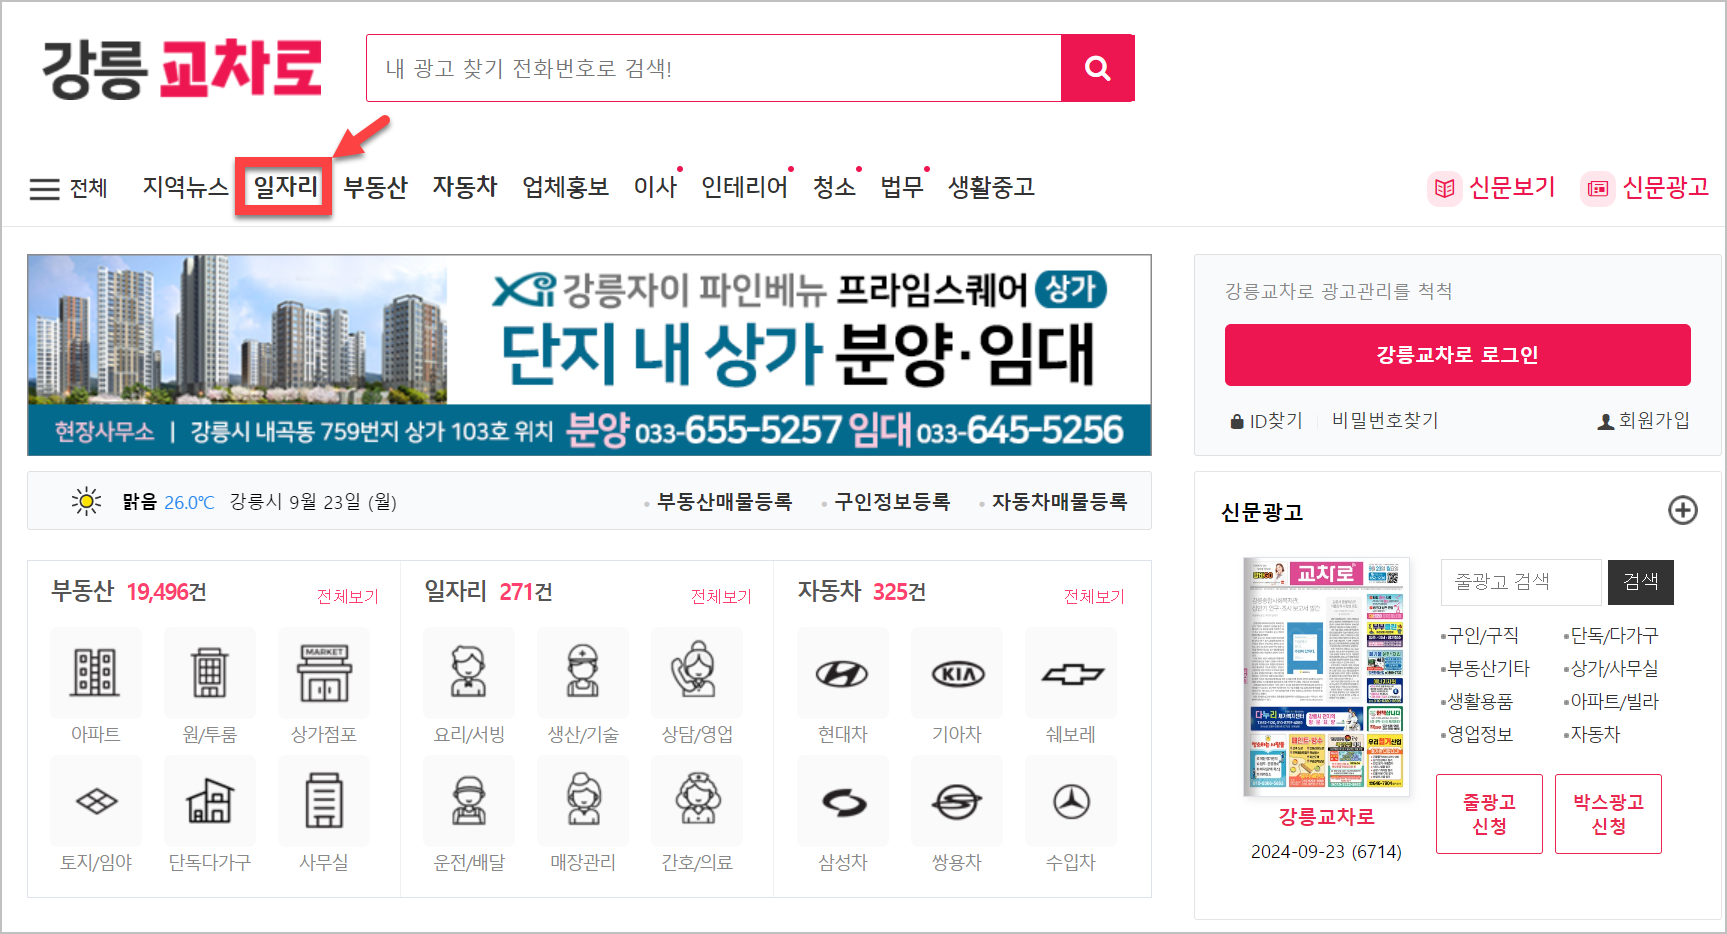Choose the 삼성차 logo icon
This screenshot has height=934, width=1727.
pos(843,801)
